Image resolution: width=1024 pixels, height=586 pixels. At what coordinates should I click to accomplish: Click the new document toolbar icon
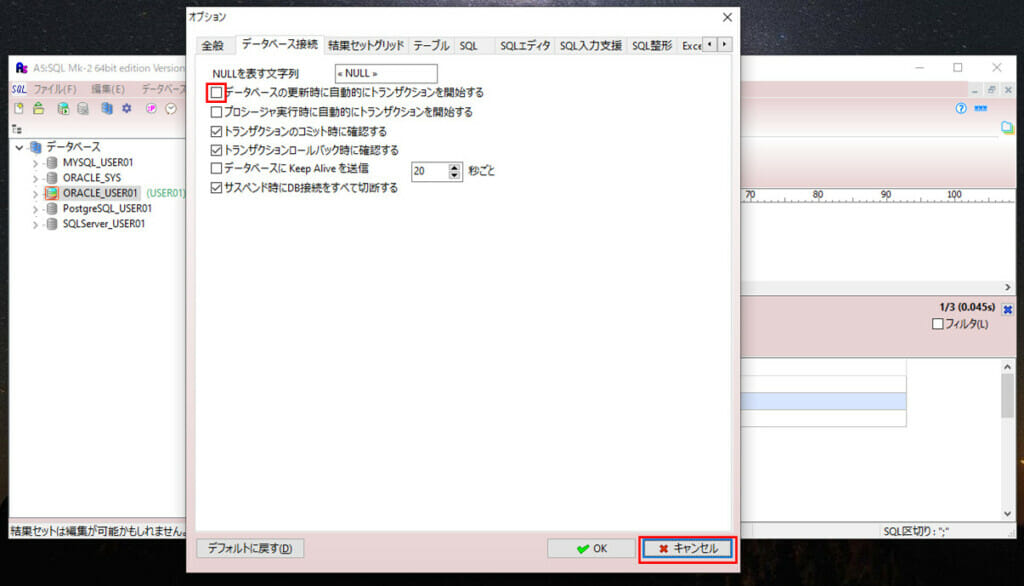click(x=18, y=108)
